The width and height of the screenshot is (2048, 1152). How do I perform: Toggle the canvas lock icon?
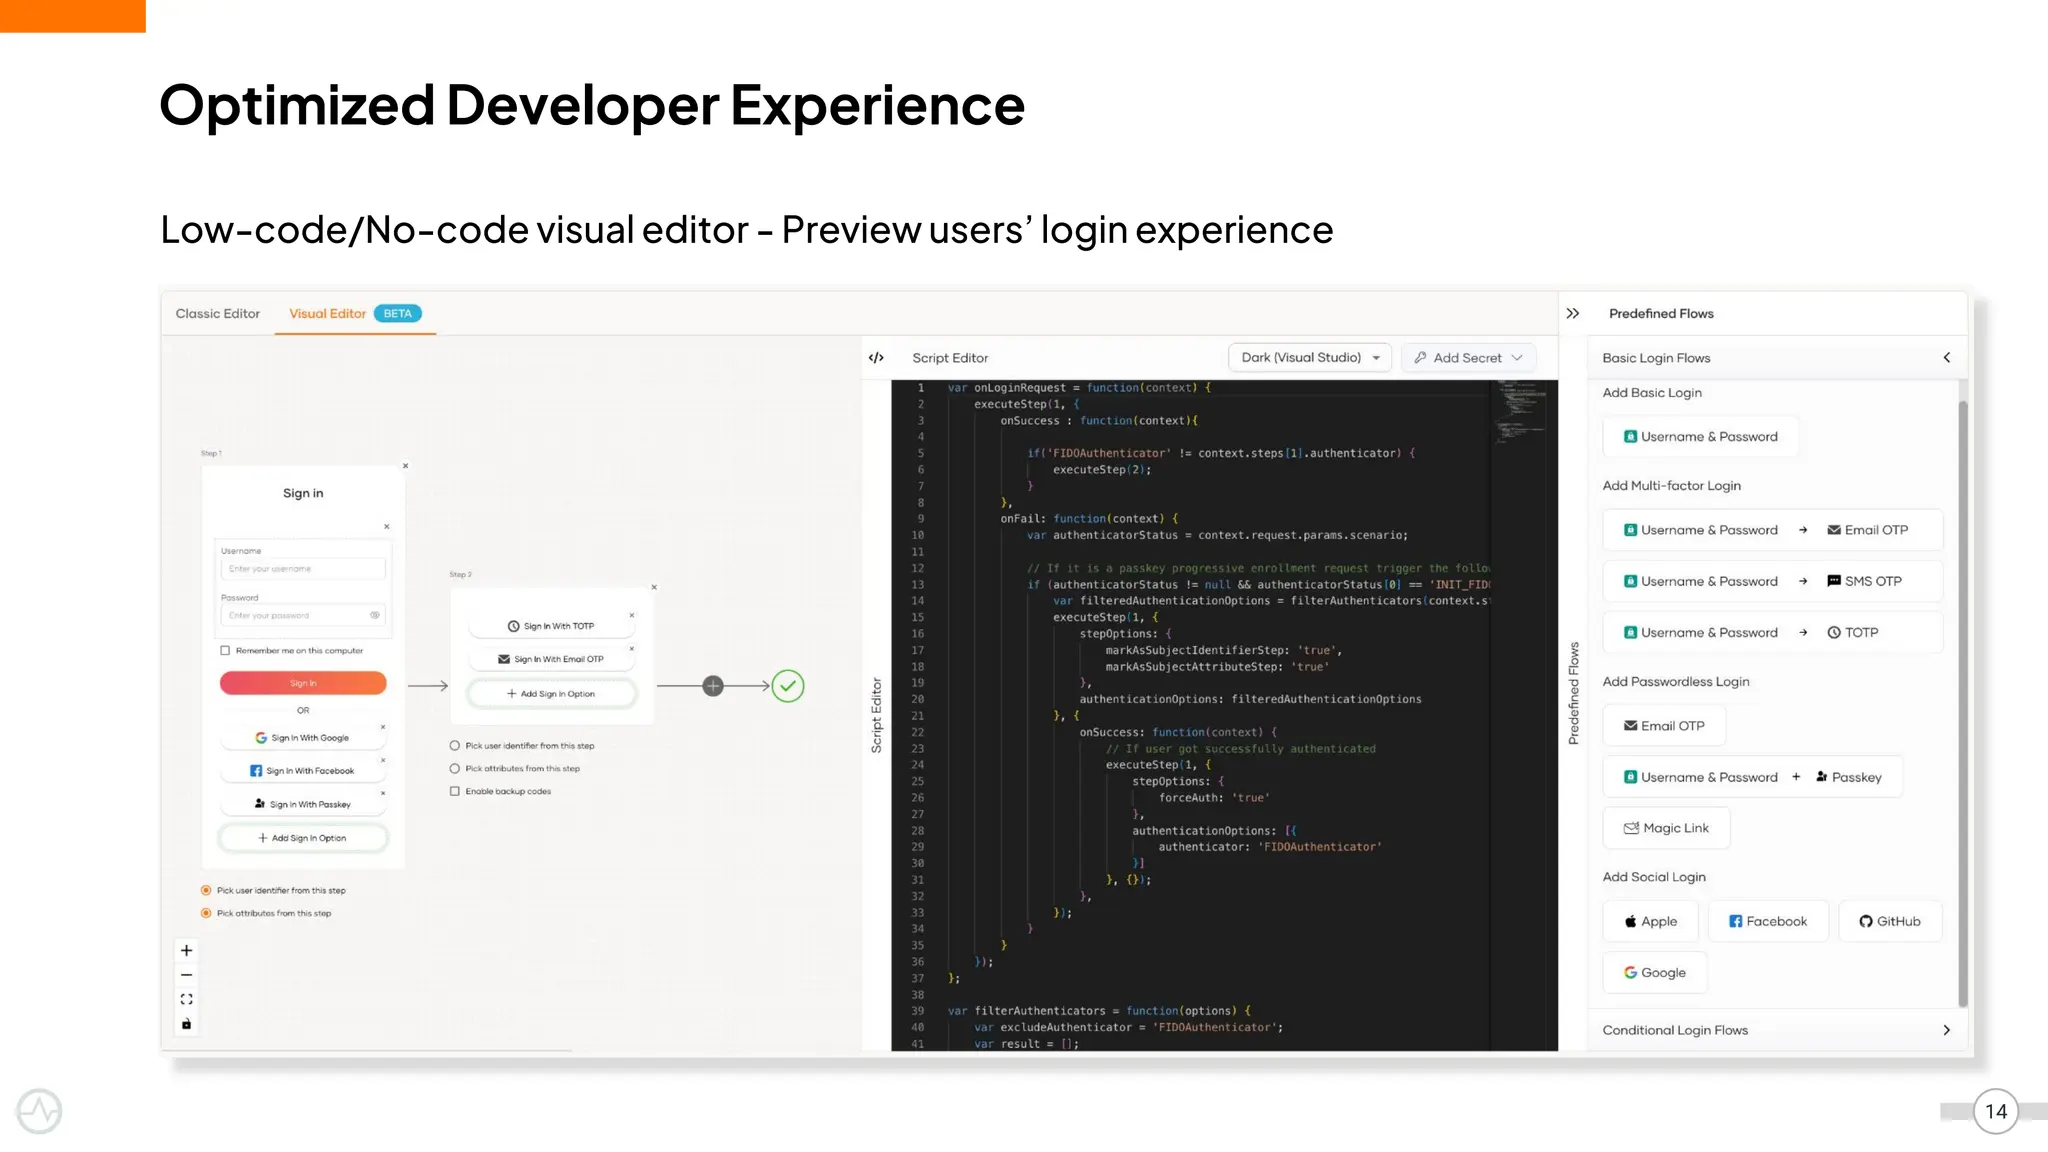tap(186, 1024)
